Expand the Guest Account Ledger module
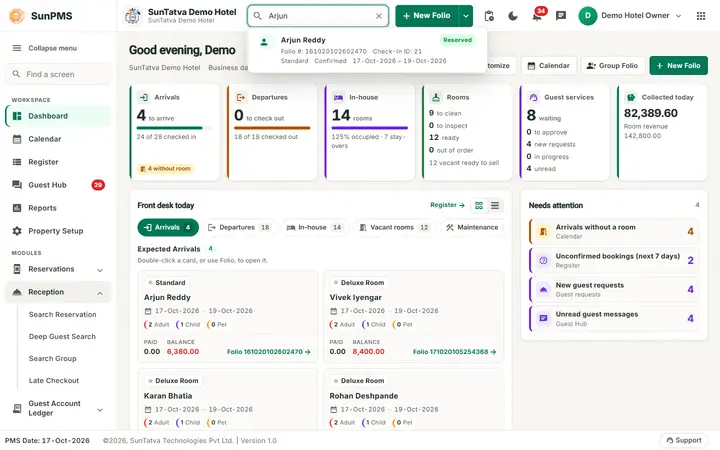The width and height of the screenshot is (720, 450). (x=58, y=408)
